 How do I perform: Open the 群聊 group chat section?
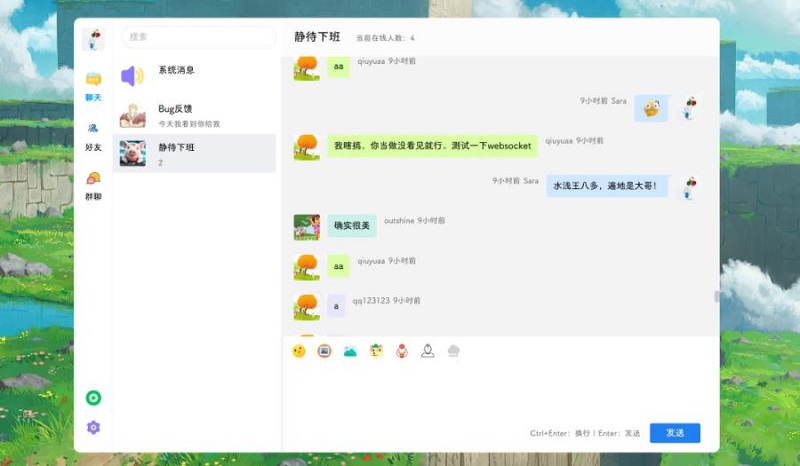click(93, 186)
